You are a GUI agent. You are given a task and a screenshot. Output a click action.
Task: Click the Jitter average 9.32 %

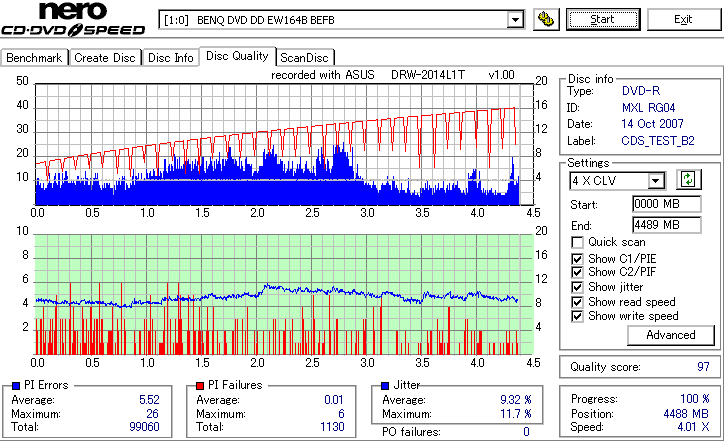click(516, 399)
